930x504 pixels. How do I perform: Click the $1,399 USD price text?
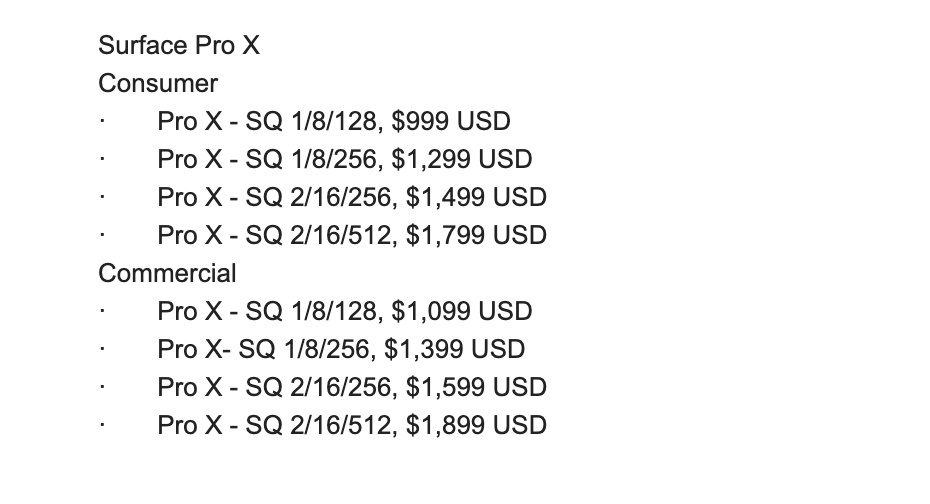tap(455, 349)
